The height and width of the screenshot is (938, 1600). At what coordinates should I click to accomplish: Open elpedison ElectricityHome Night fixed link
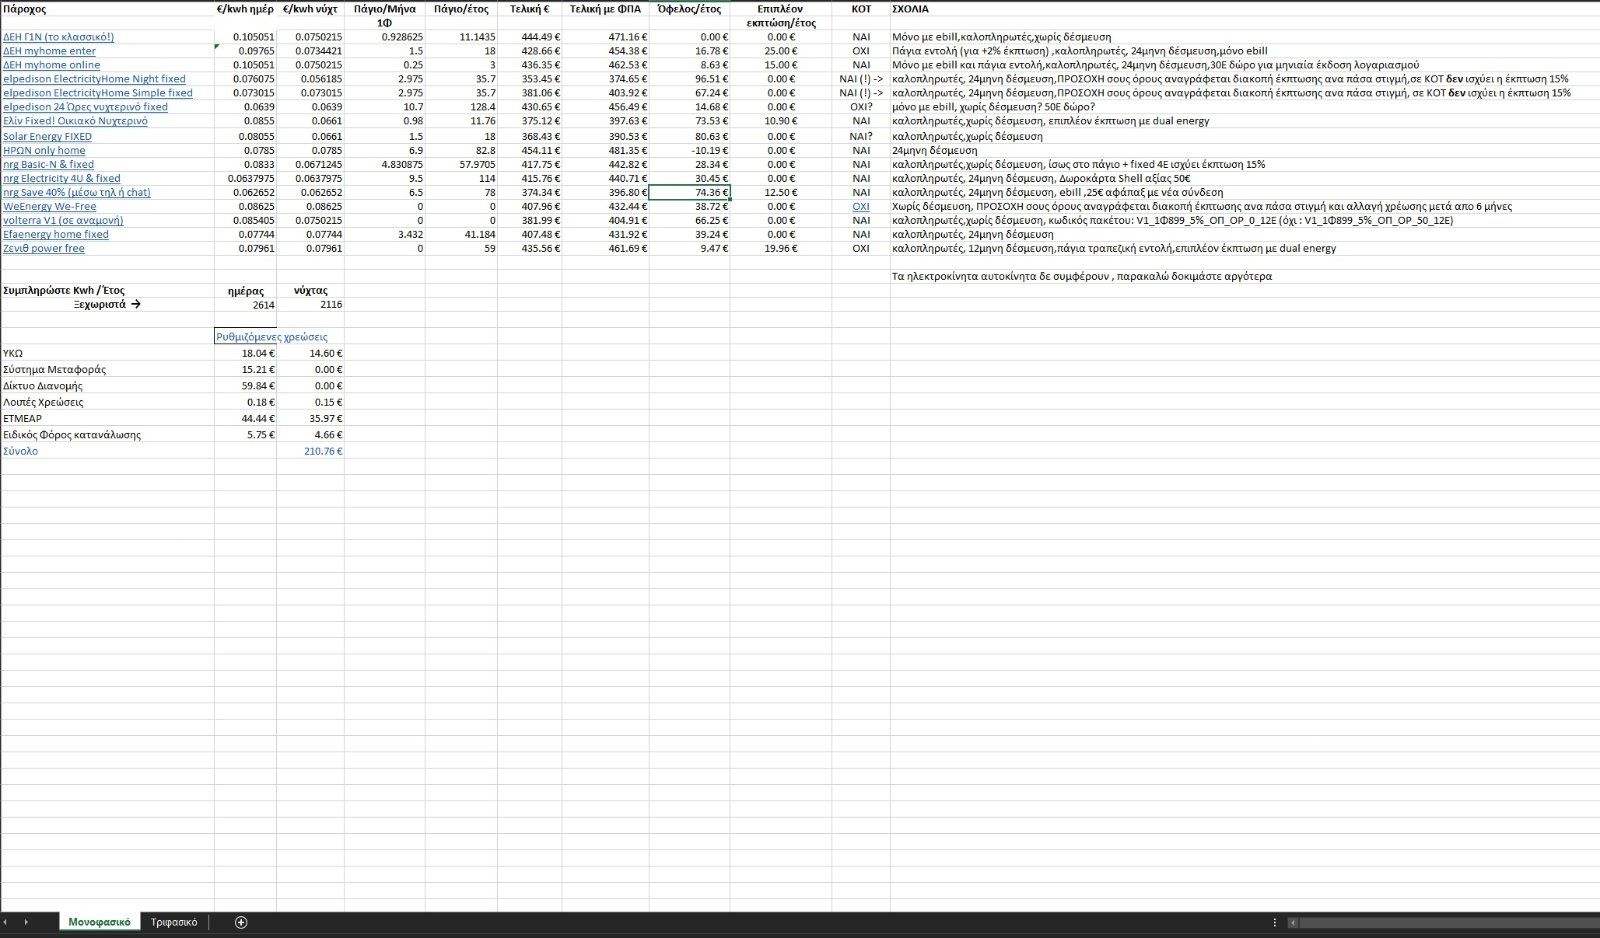tap(94, 79)
